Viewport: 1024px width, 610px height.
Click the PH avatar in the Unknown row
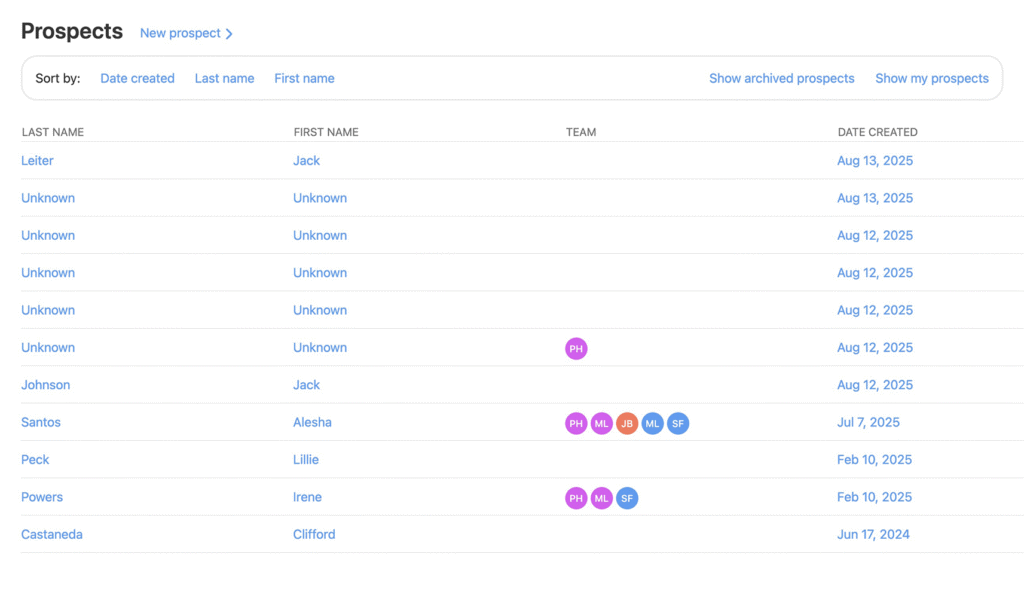(576, 348)
